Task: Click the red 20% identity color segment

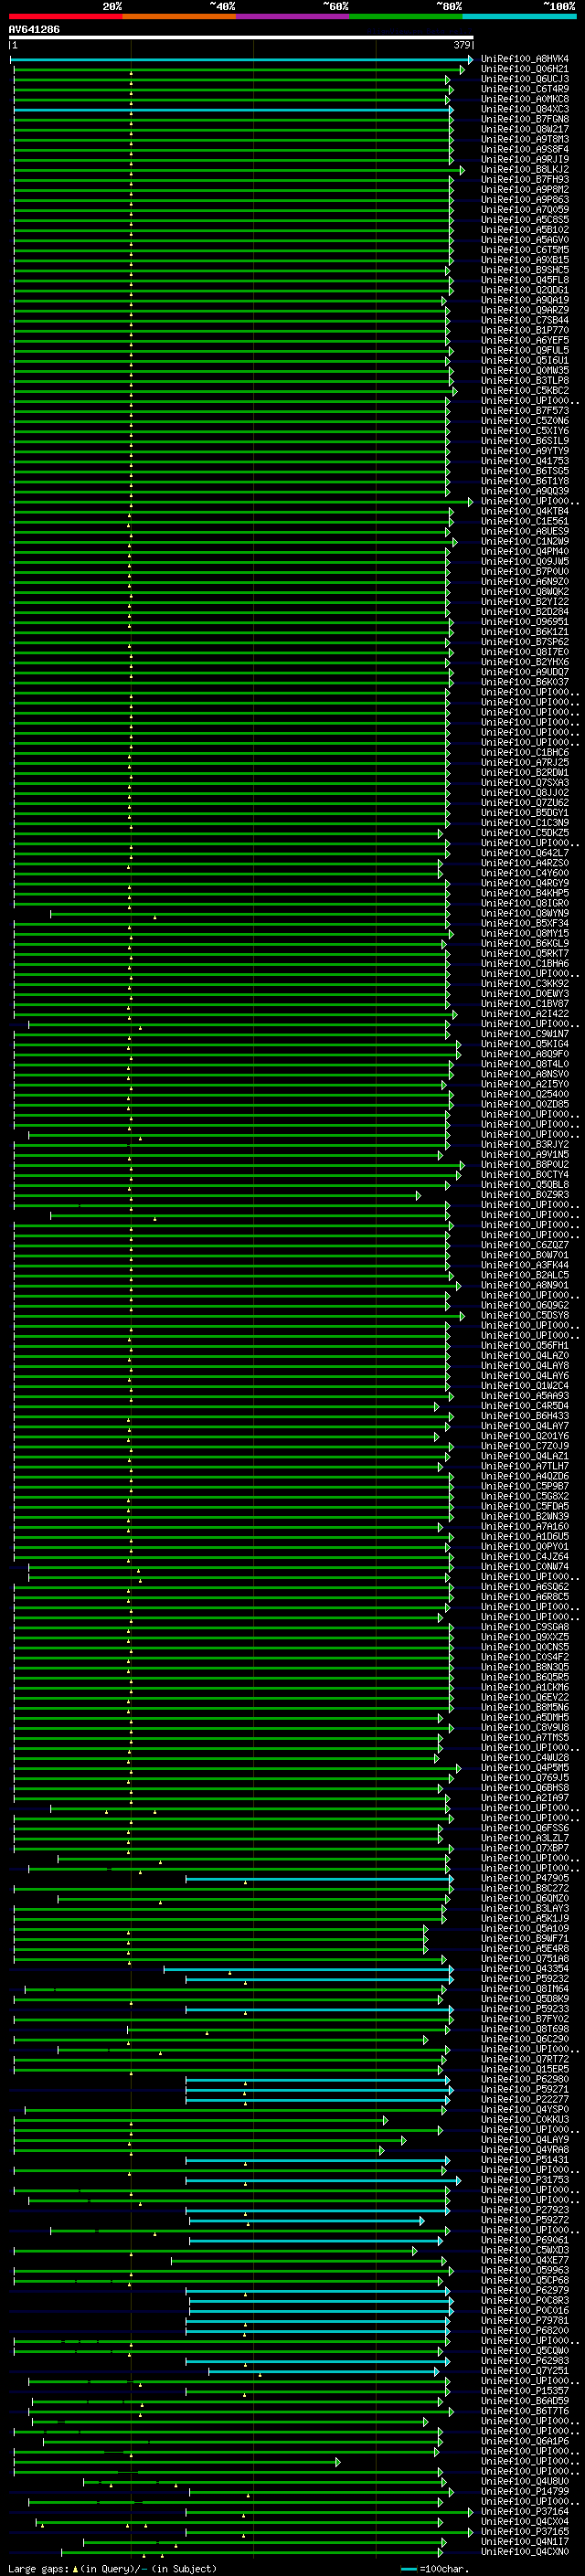Action: pos(66,16)
